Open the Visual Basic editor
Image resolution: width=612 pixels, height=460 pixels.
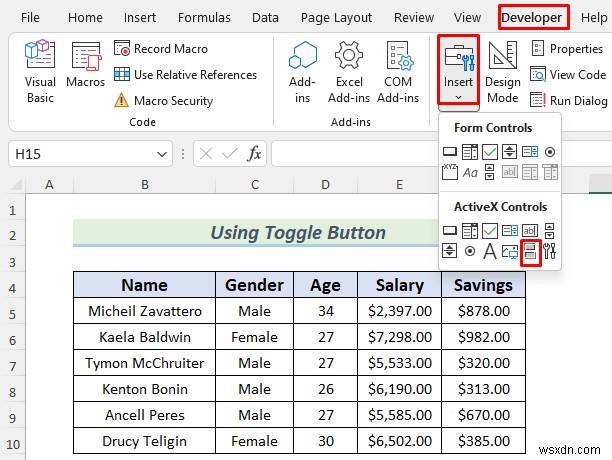(x=40, y=71)
